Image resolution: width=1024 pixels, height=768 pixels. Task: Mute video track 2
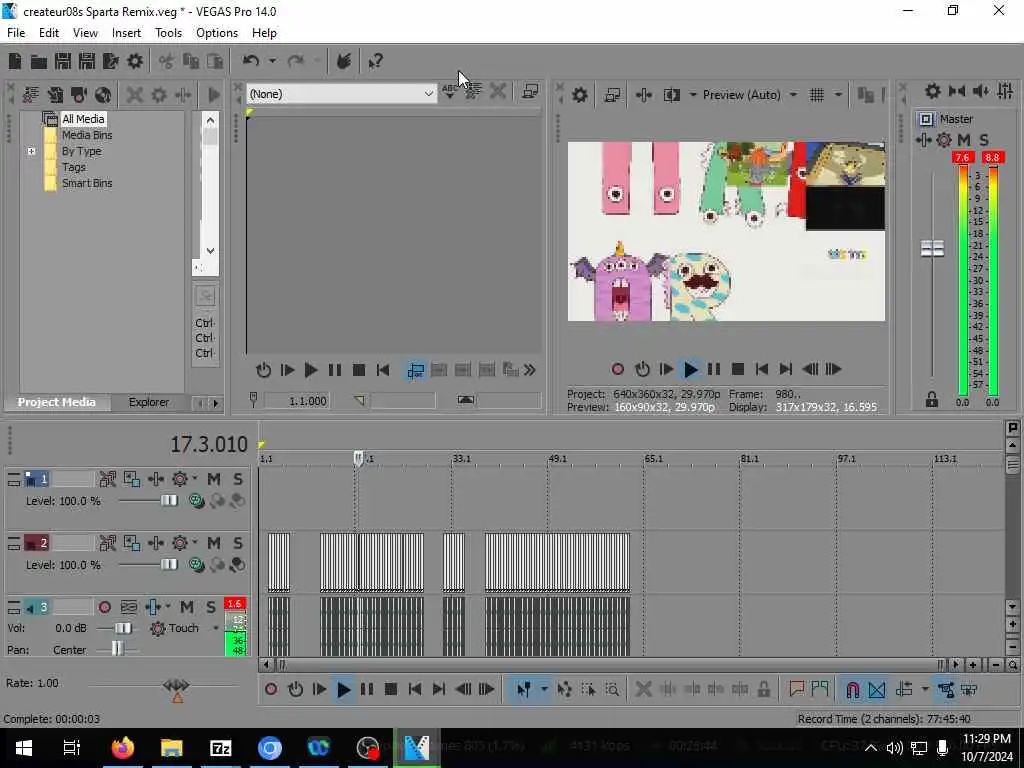(x=214, y=543)
